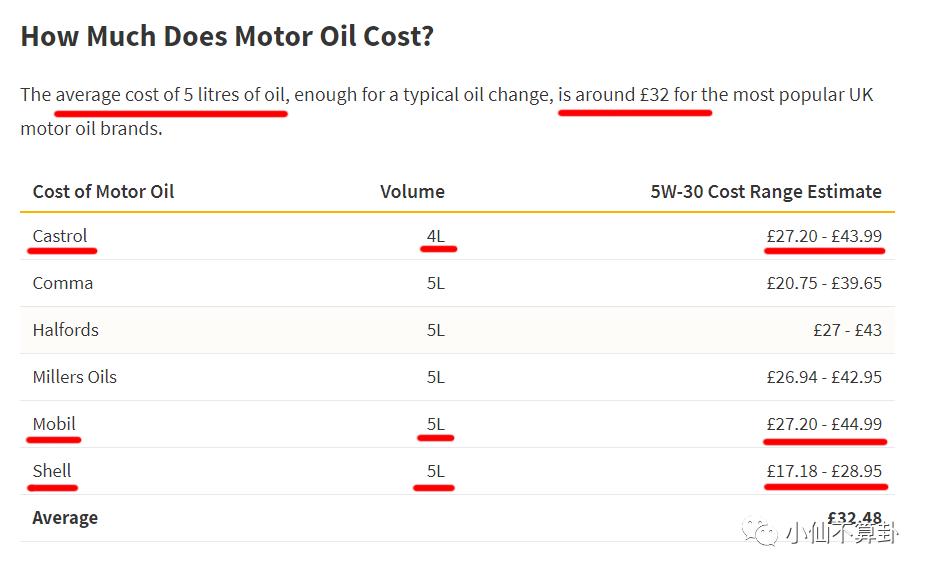Screen dimensions: 929x573
Task: Click the £26.94 - £42.95 price range
Action: coord(824,377)
